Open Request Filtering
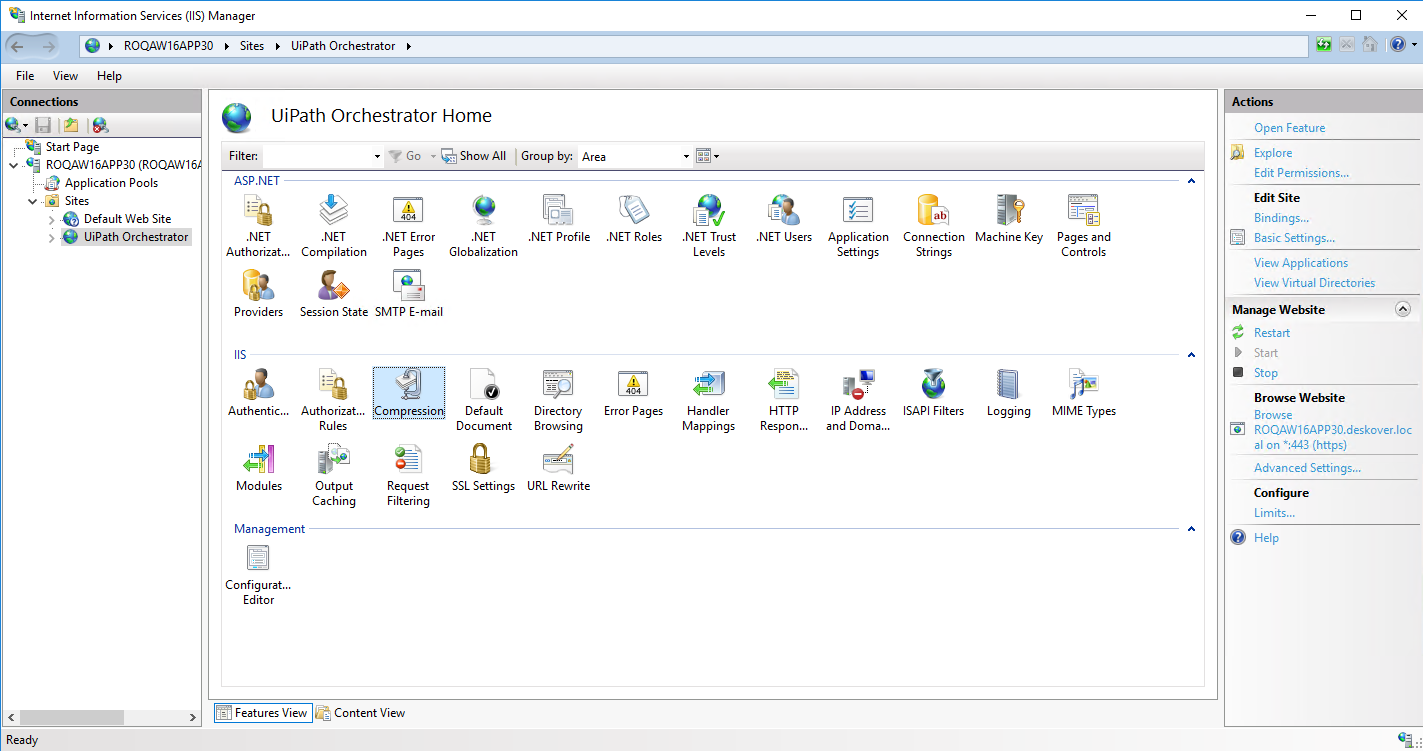 coord(408,464)
